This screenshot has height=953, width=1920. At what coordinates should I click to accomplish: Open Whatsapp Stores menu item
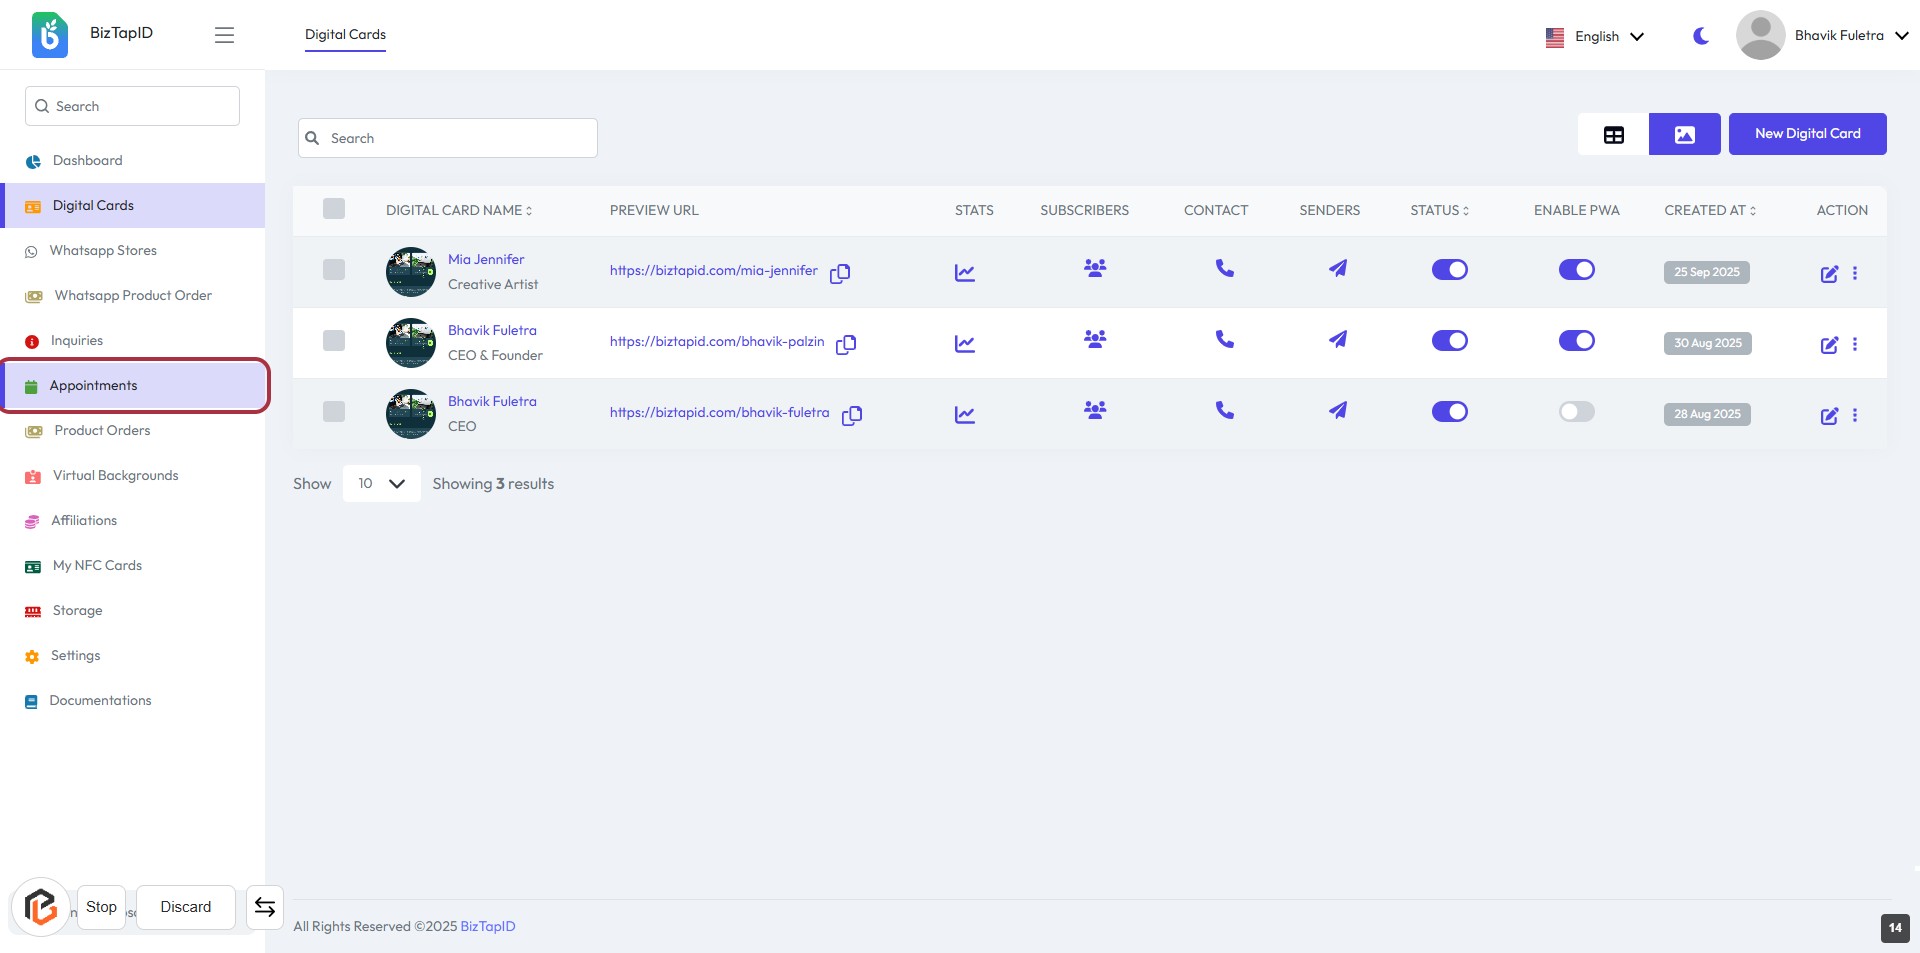tap(103, 251)
